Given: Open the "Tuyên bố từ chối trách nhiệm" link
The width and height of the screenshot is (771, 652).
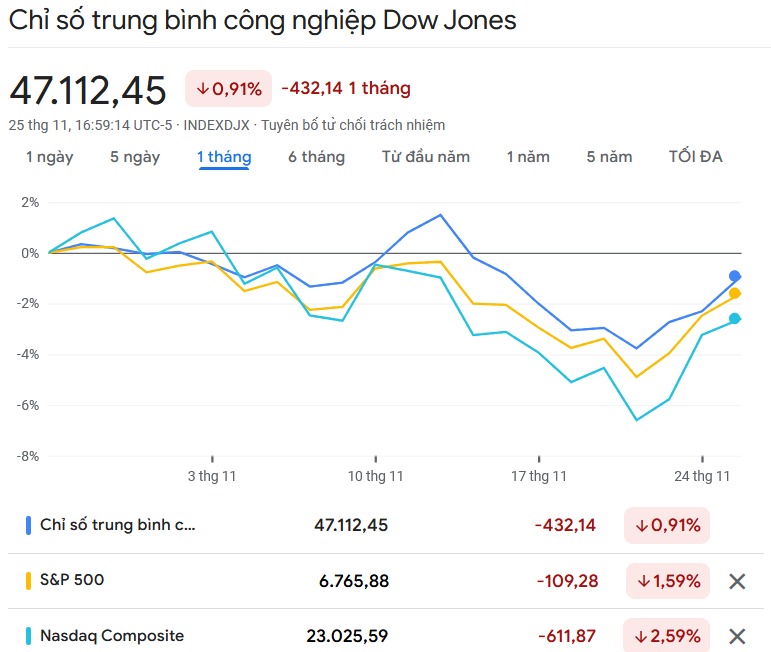Looking at the screenshot, I should click(353, 125).
